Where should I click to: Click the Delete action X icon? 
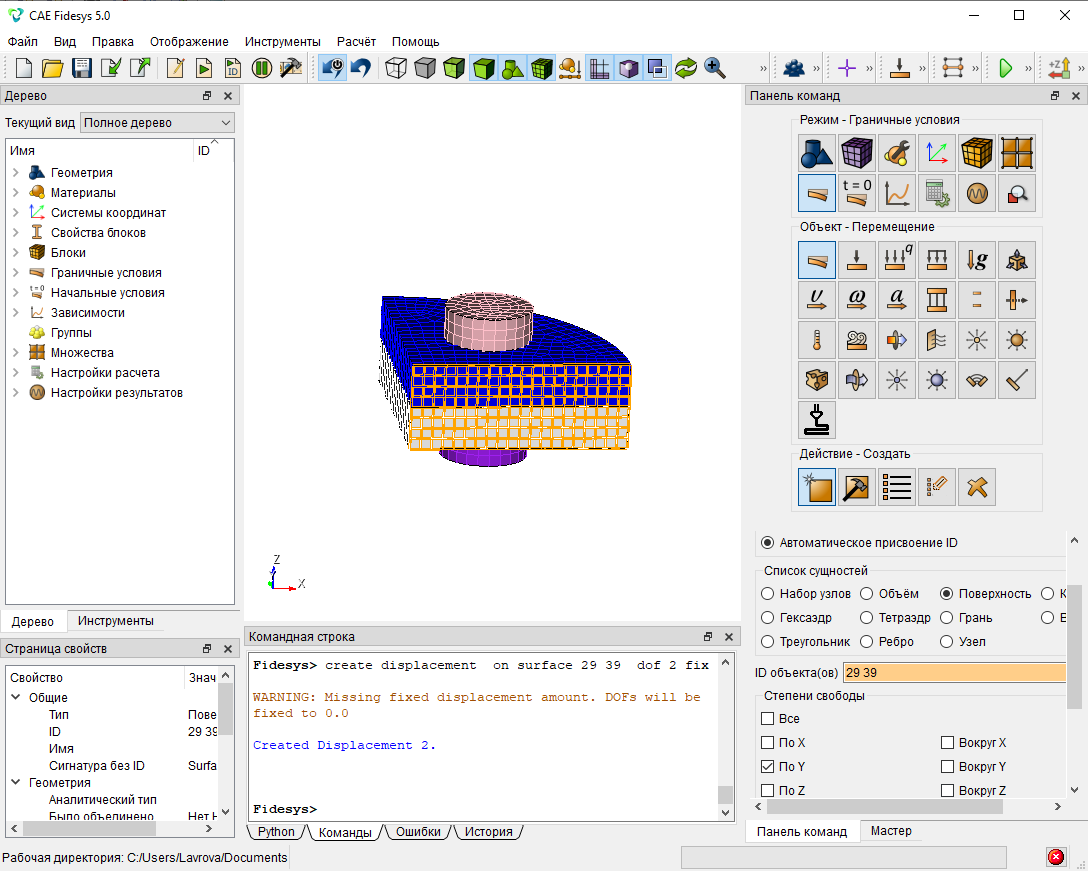pos(977,487)
